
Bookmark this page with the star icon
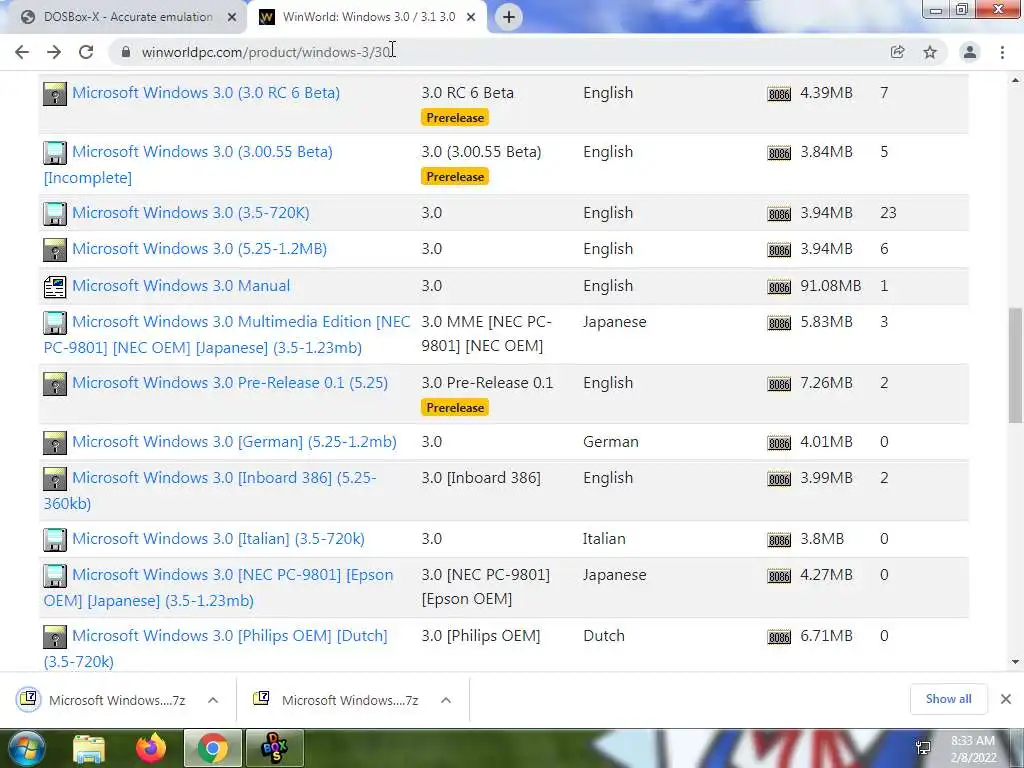[x=930, y=52]
